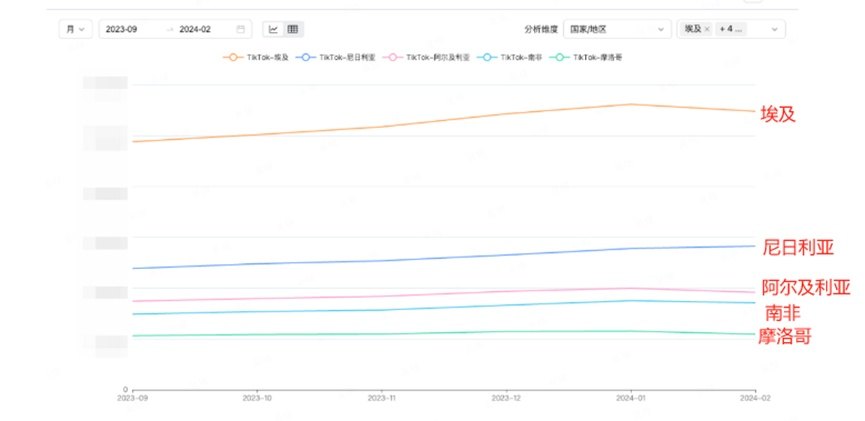Switch to the line chart view icon

pyautogui.click(x=273, y=29)
